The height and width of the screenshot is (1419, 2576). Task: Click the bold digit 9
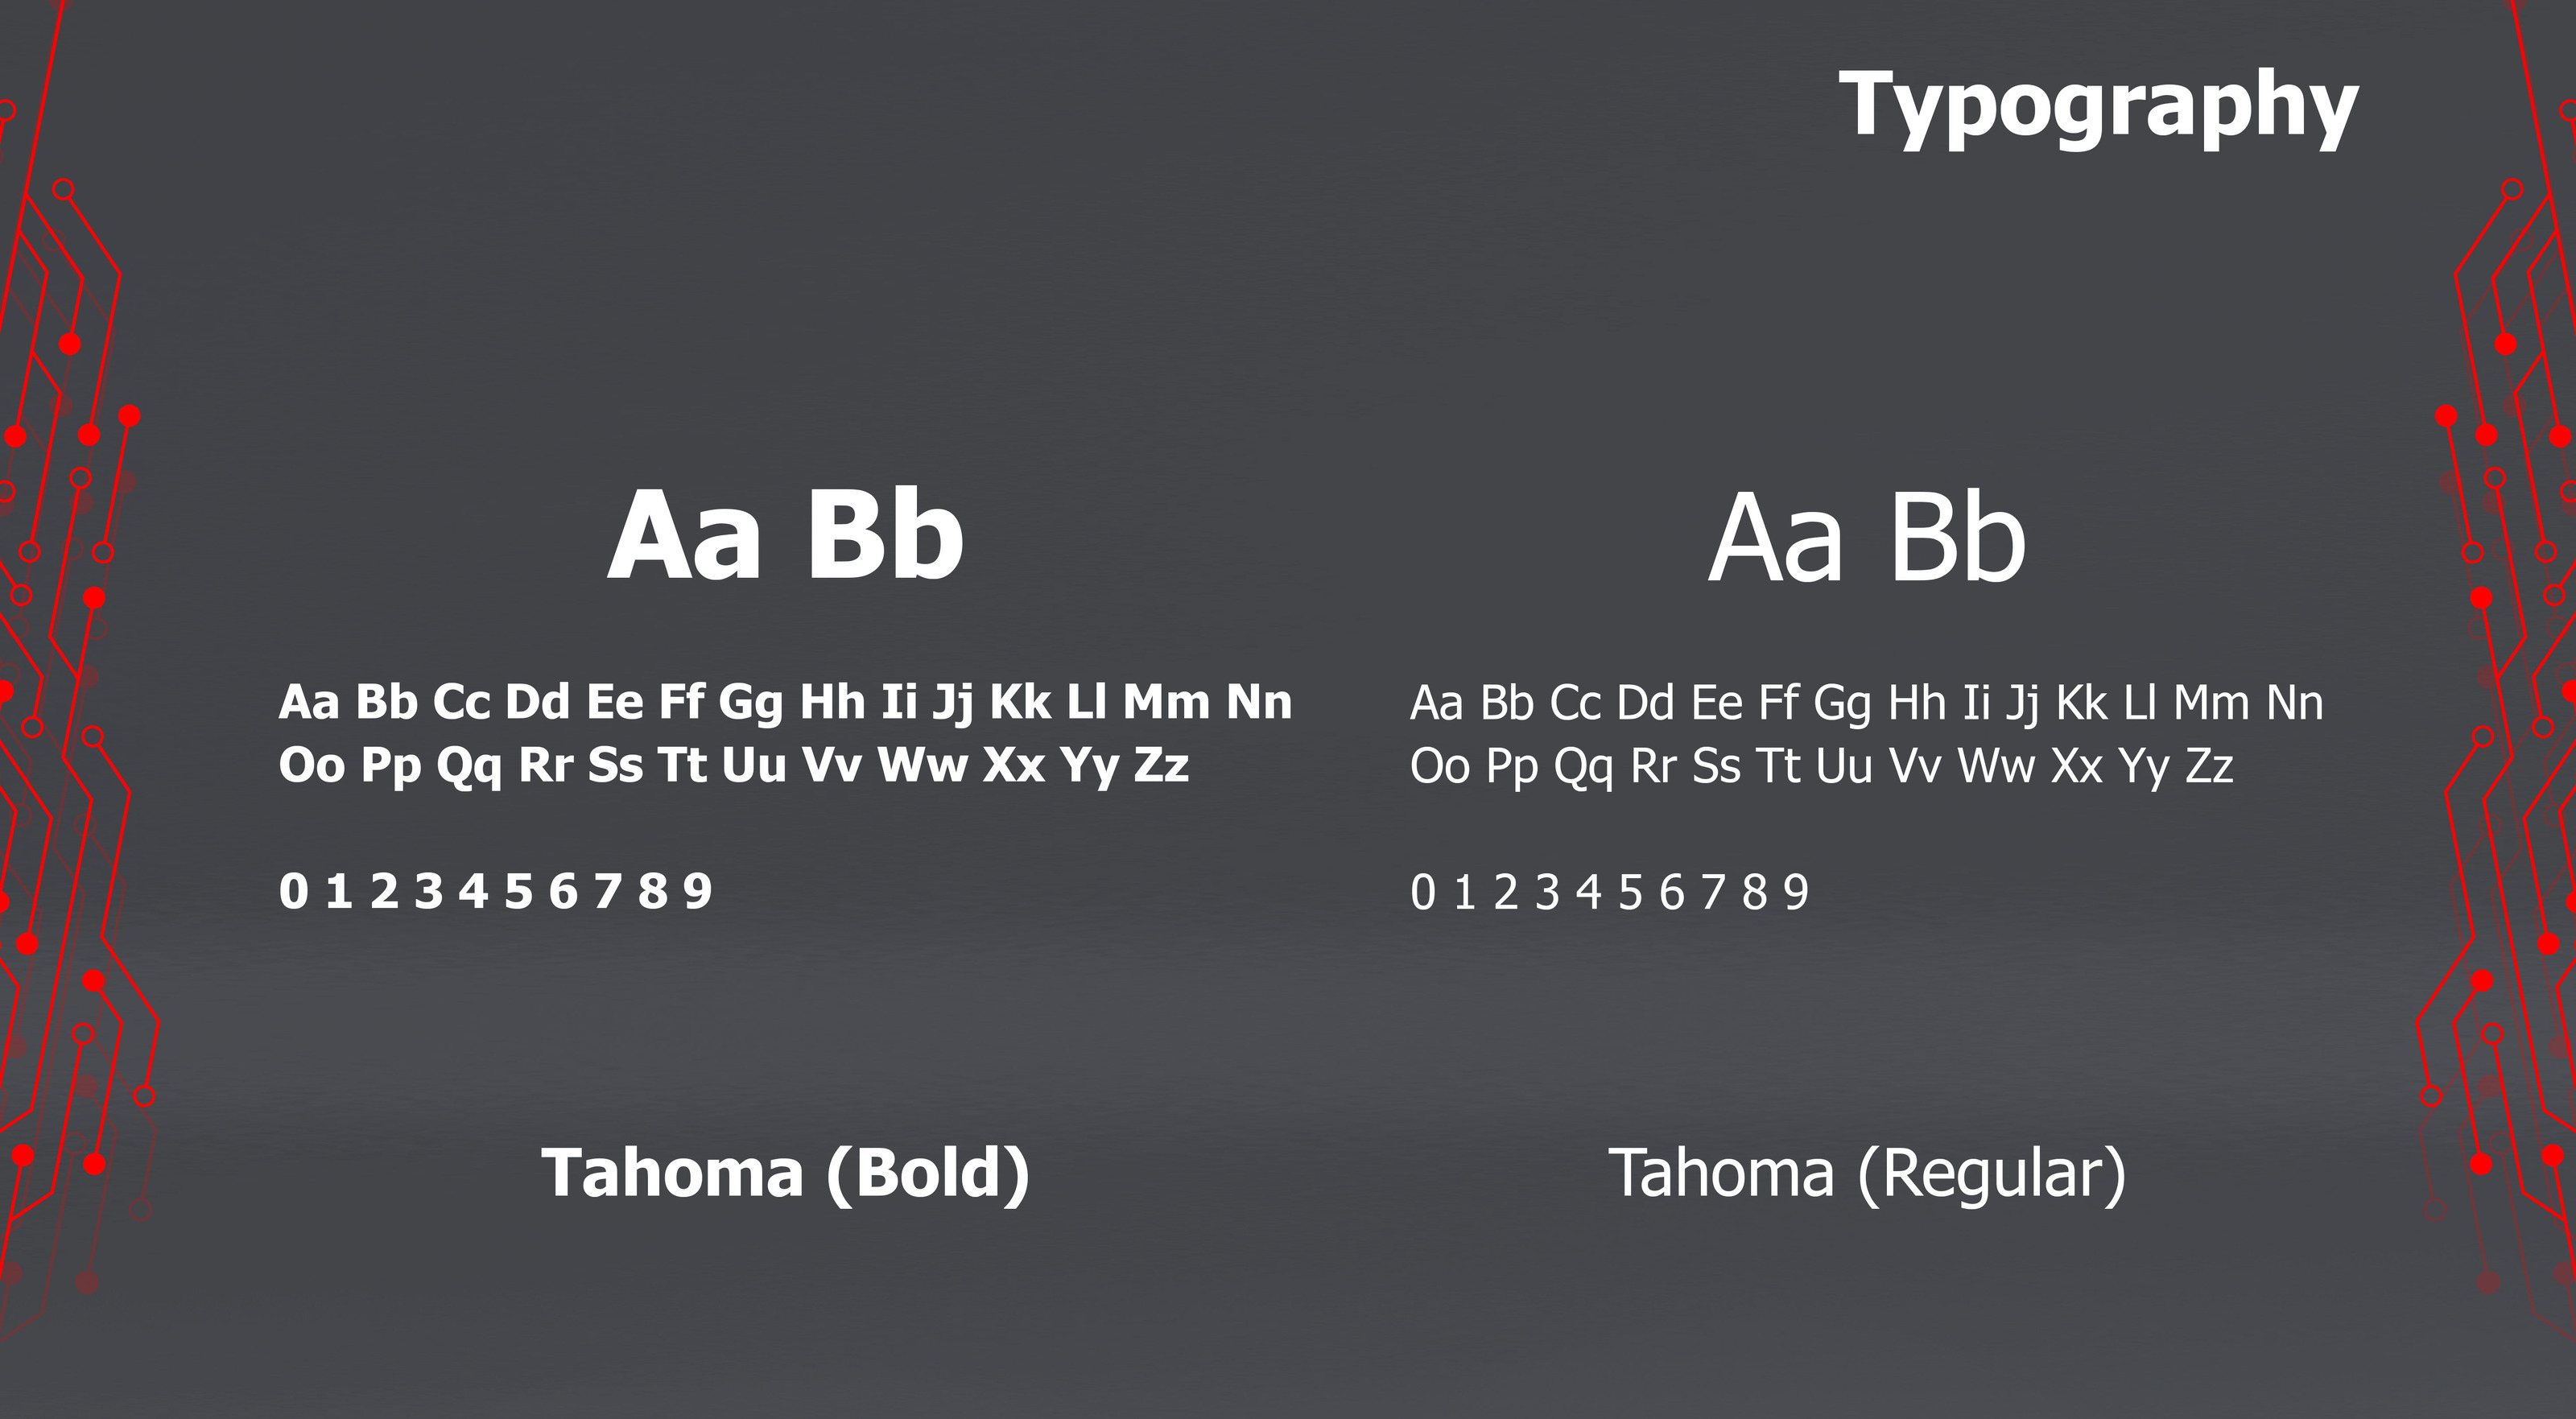(698, 891)
